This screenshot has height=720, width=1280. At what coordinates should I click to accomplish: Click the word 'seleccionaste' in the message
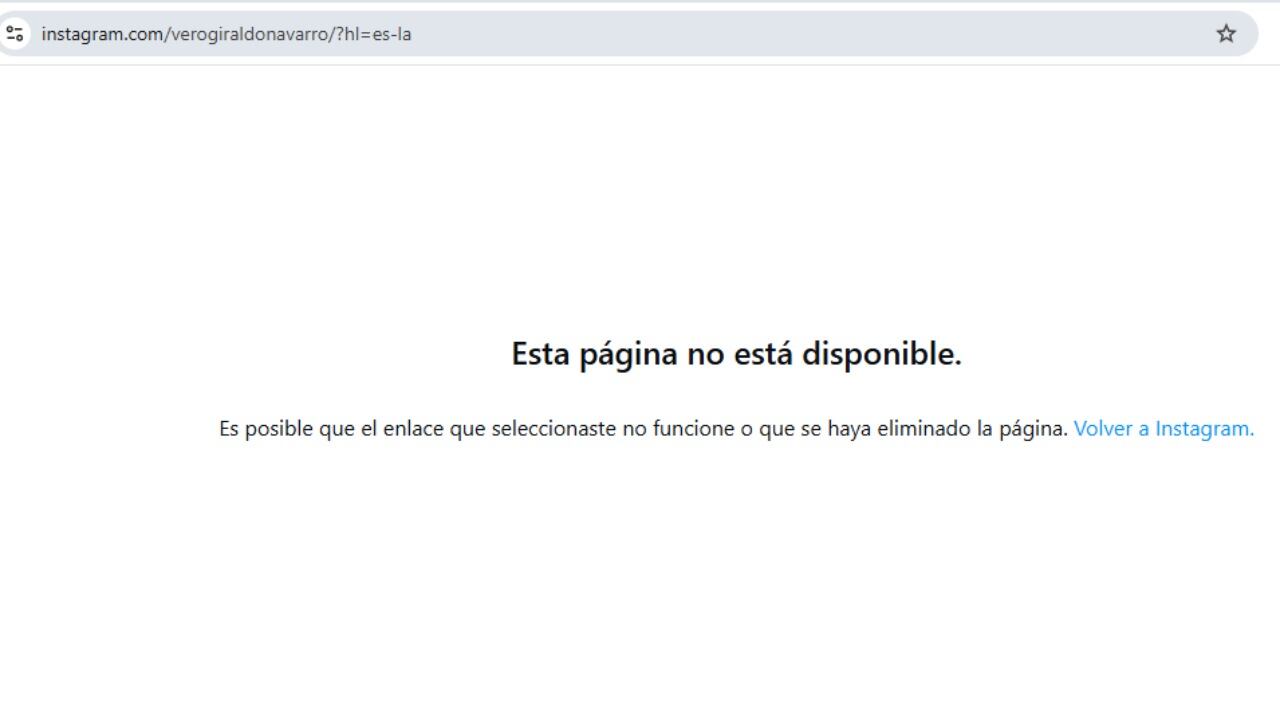[553, 429]
